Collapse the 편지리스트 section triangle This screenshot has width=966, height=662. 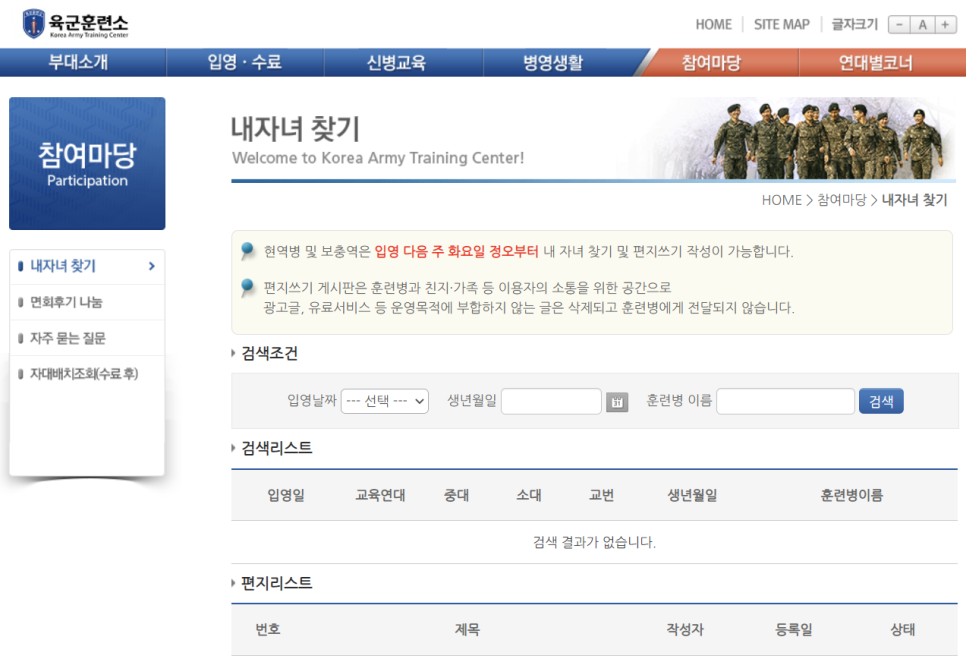click(233, 583)
